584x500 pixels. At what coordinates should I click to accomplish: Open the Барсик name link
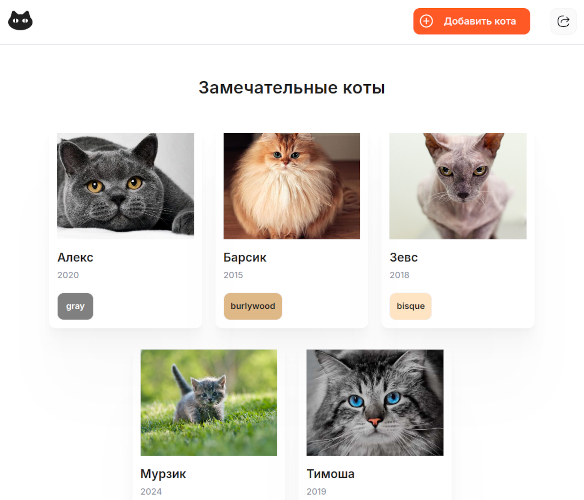(245, 257)
